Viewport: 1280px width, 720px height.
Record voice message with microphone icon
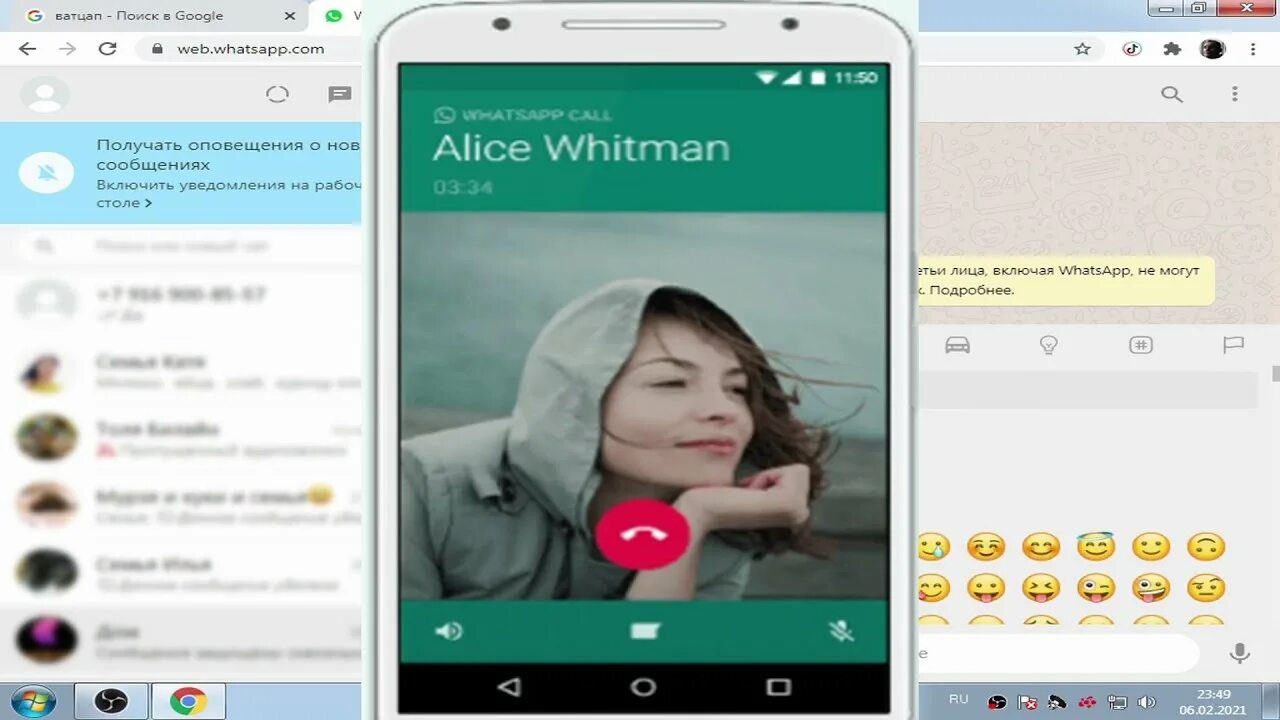pyautogui.click(x=1240, y=654)
